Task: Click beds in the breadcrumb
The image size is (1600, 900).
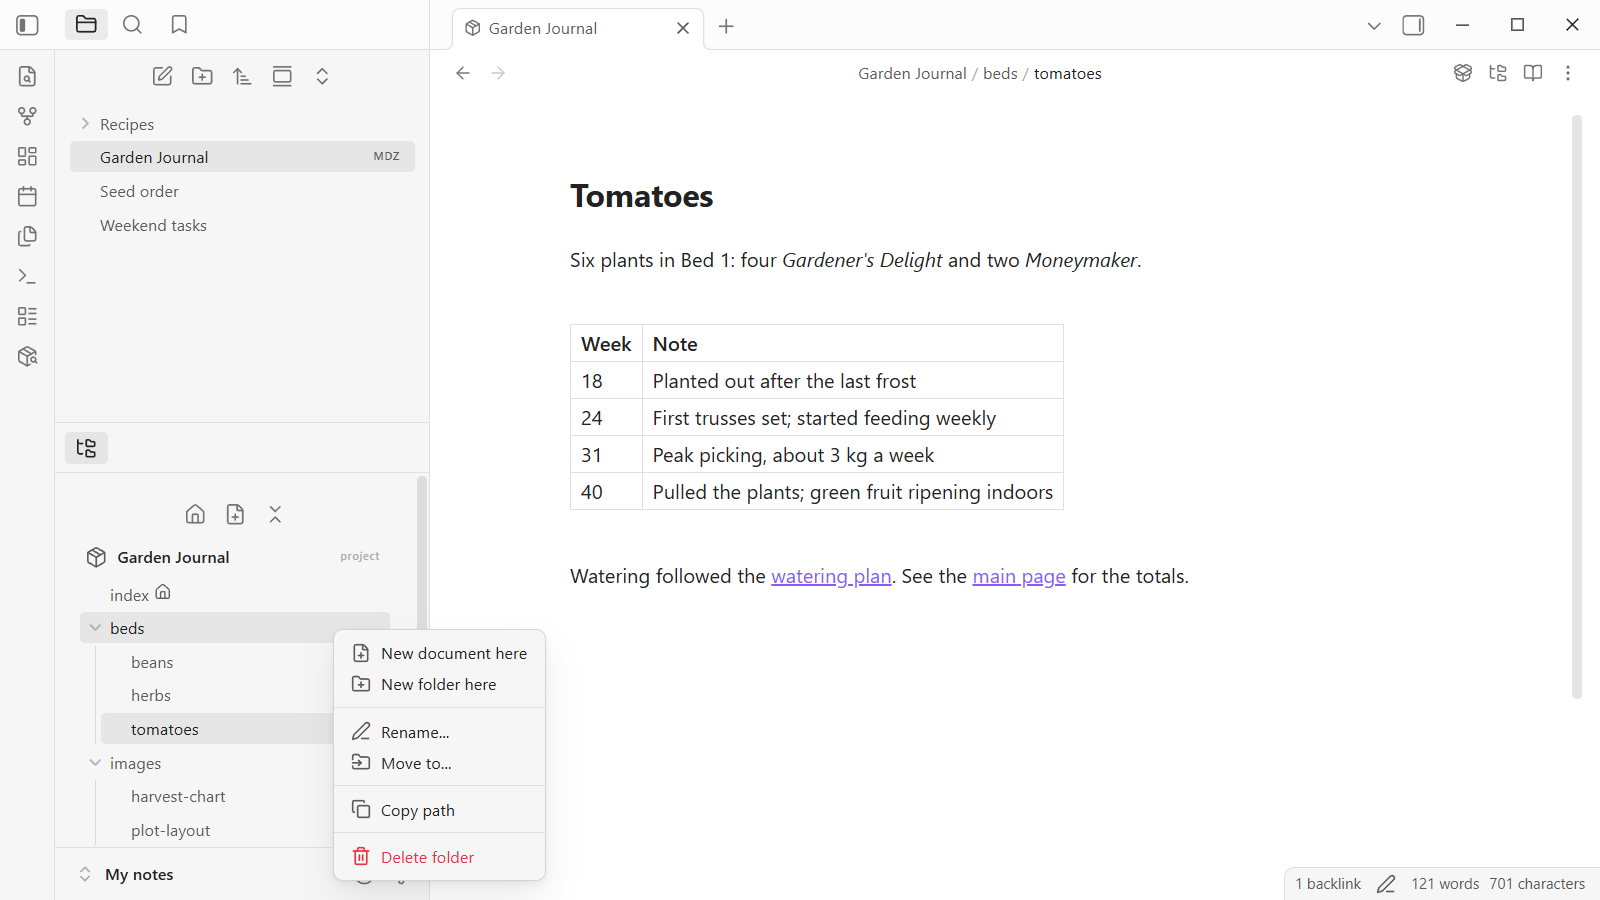Action: [x=1000, y=73]
